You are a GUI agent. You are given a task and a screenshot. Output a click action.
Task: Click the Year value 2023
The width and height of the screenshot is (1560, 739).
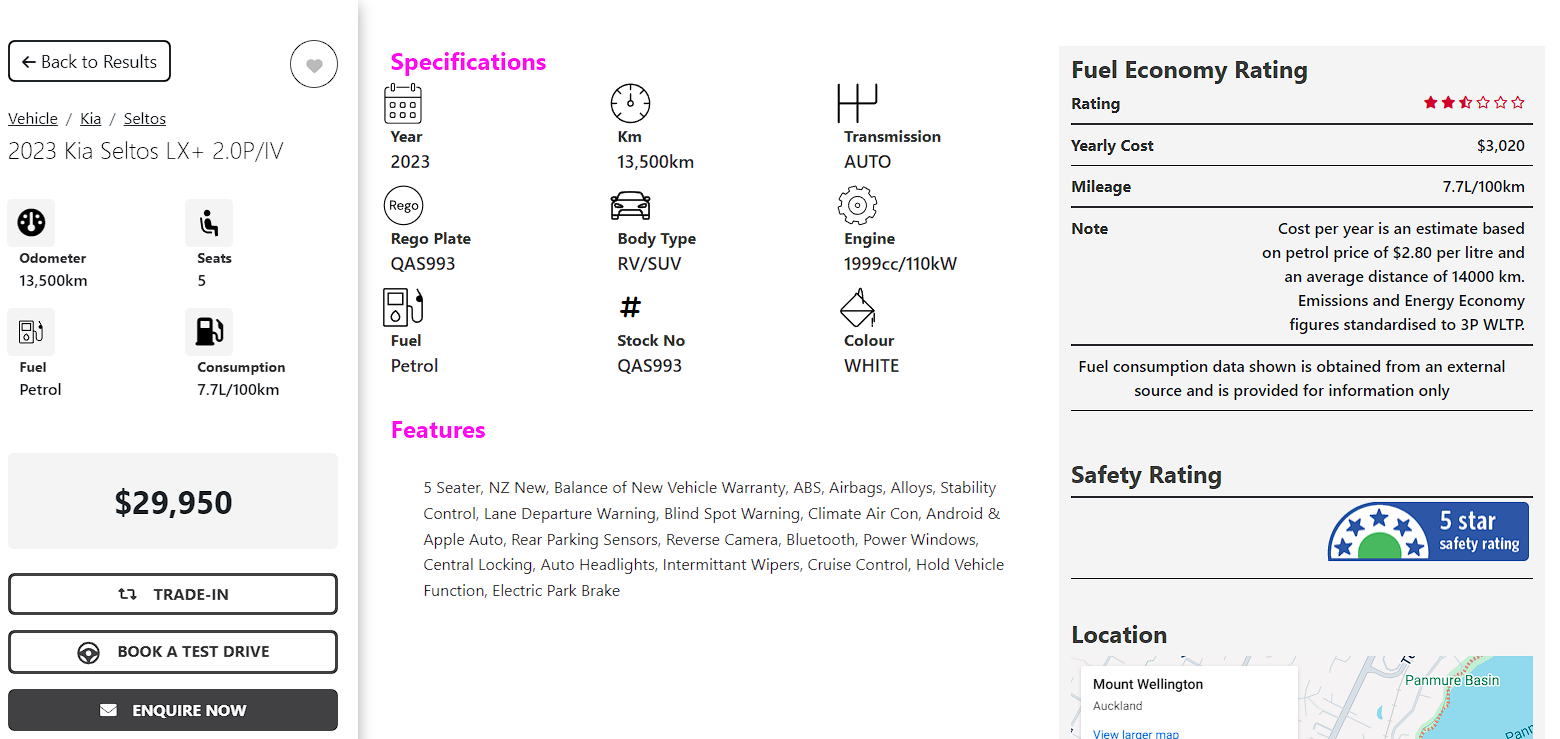(410, 162)
